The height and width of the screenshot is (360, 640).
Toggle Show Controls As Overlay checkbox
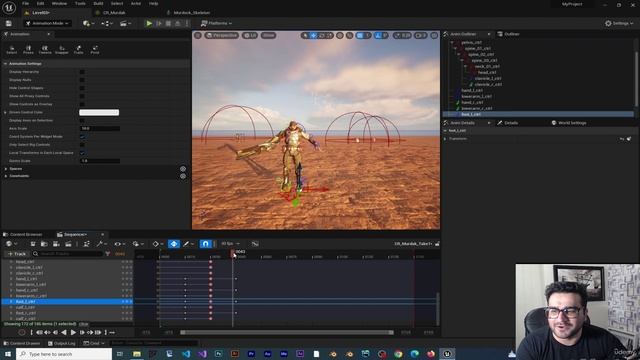[x=82, y=104]
